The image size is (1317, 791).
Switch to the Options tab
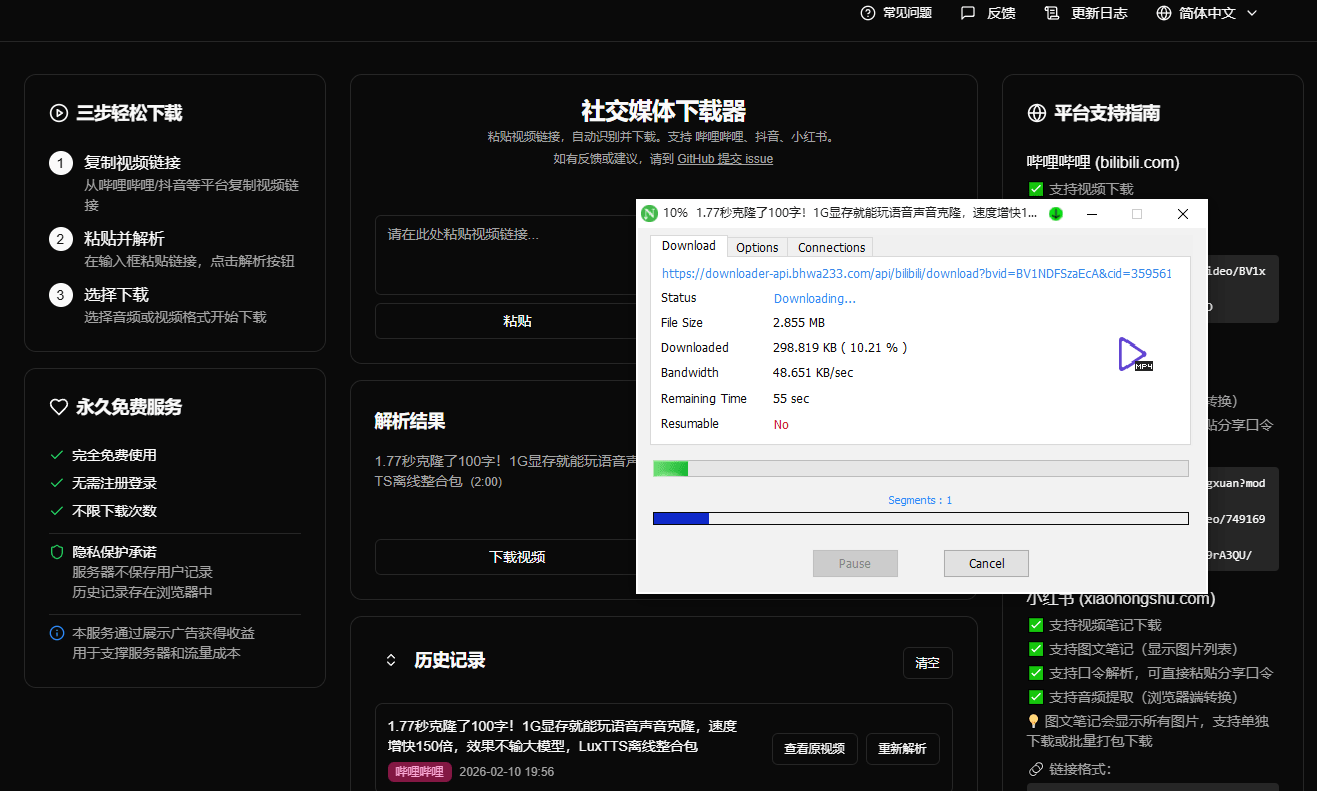coord(757,246)
